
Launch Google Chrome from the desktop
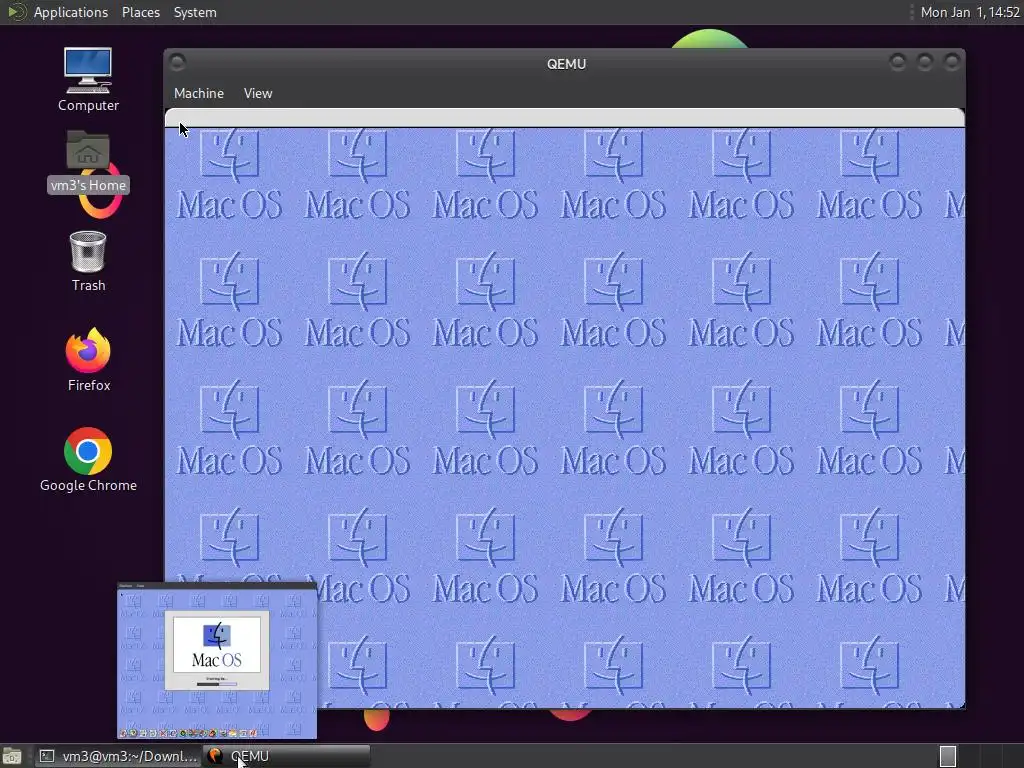pos(88,460)
